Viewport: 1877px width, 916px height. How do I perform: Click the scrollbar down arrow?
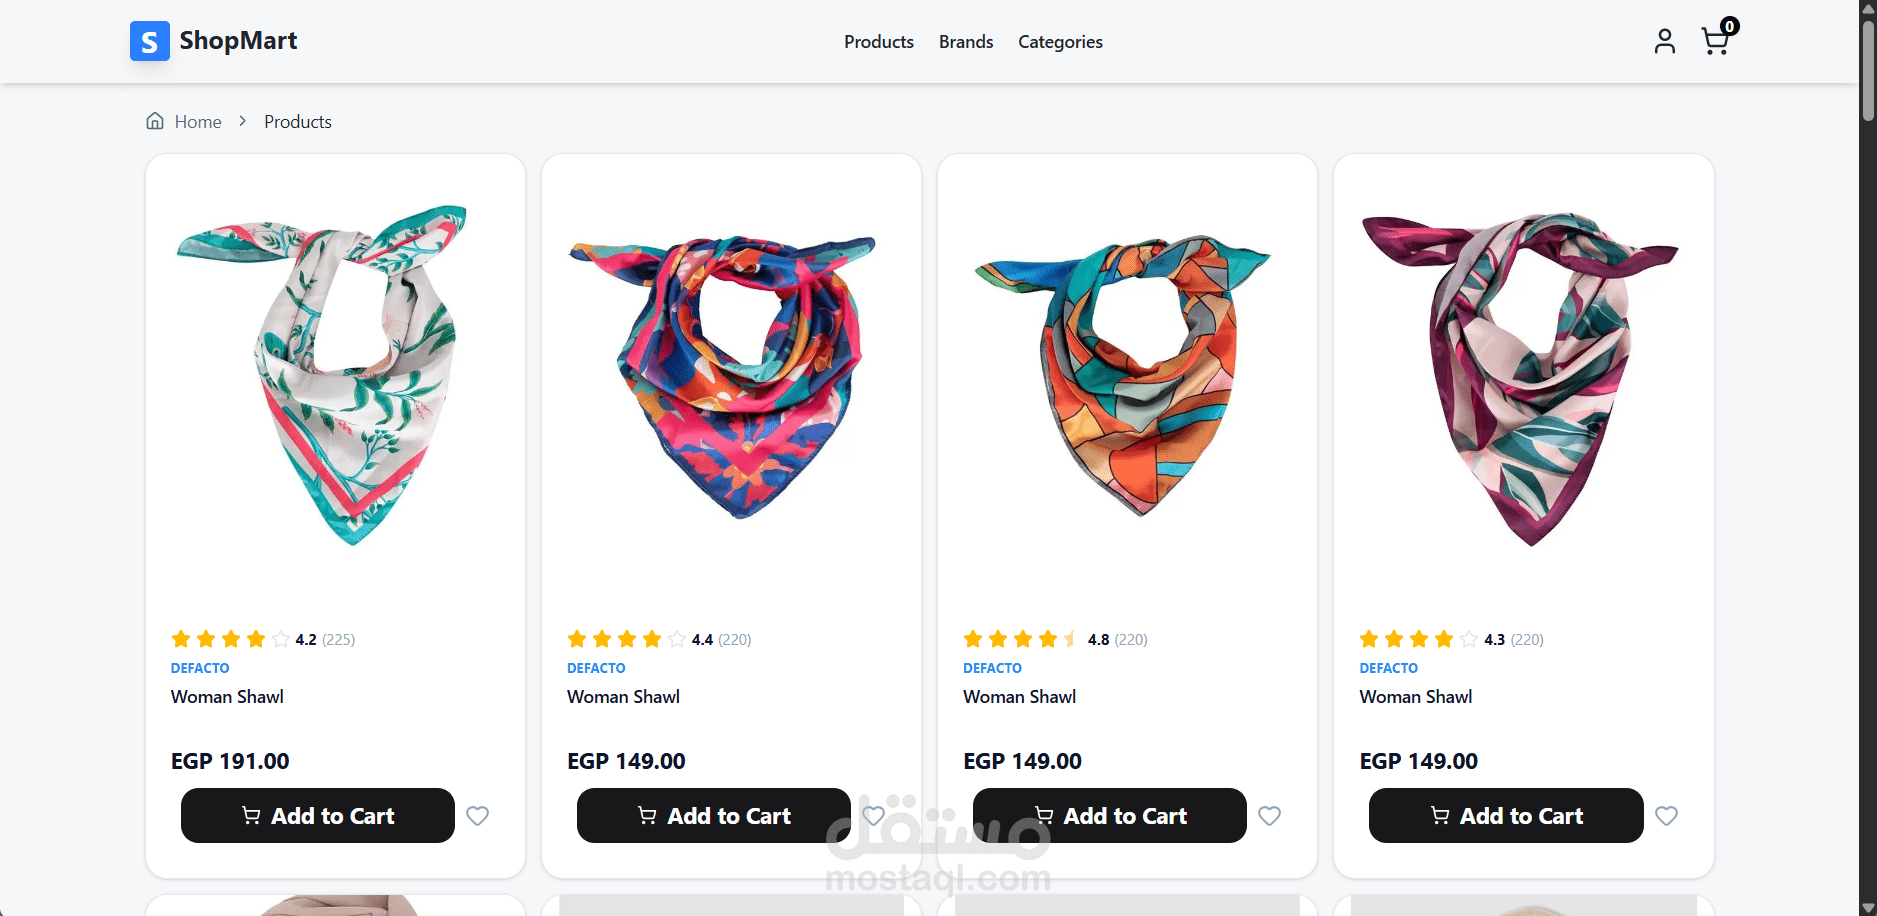(x=1868, y=908)
